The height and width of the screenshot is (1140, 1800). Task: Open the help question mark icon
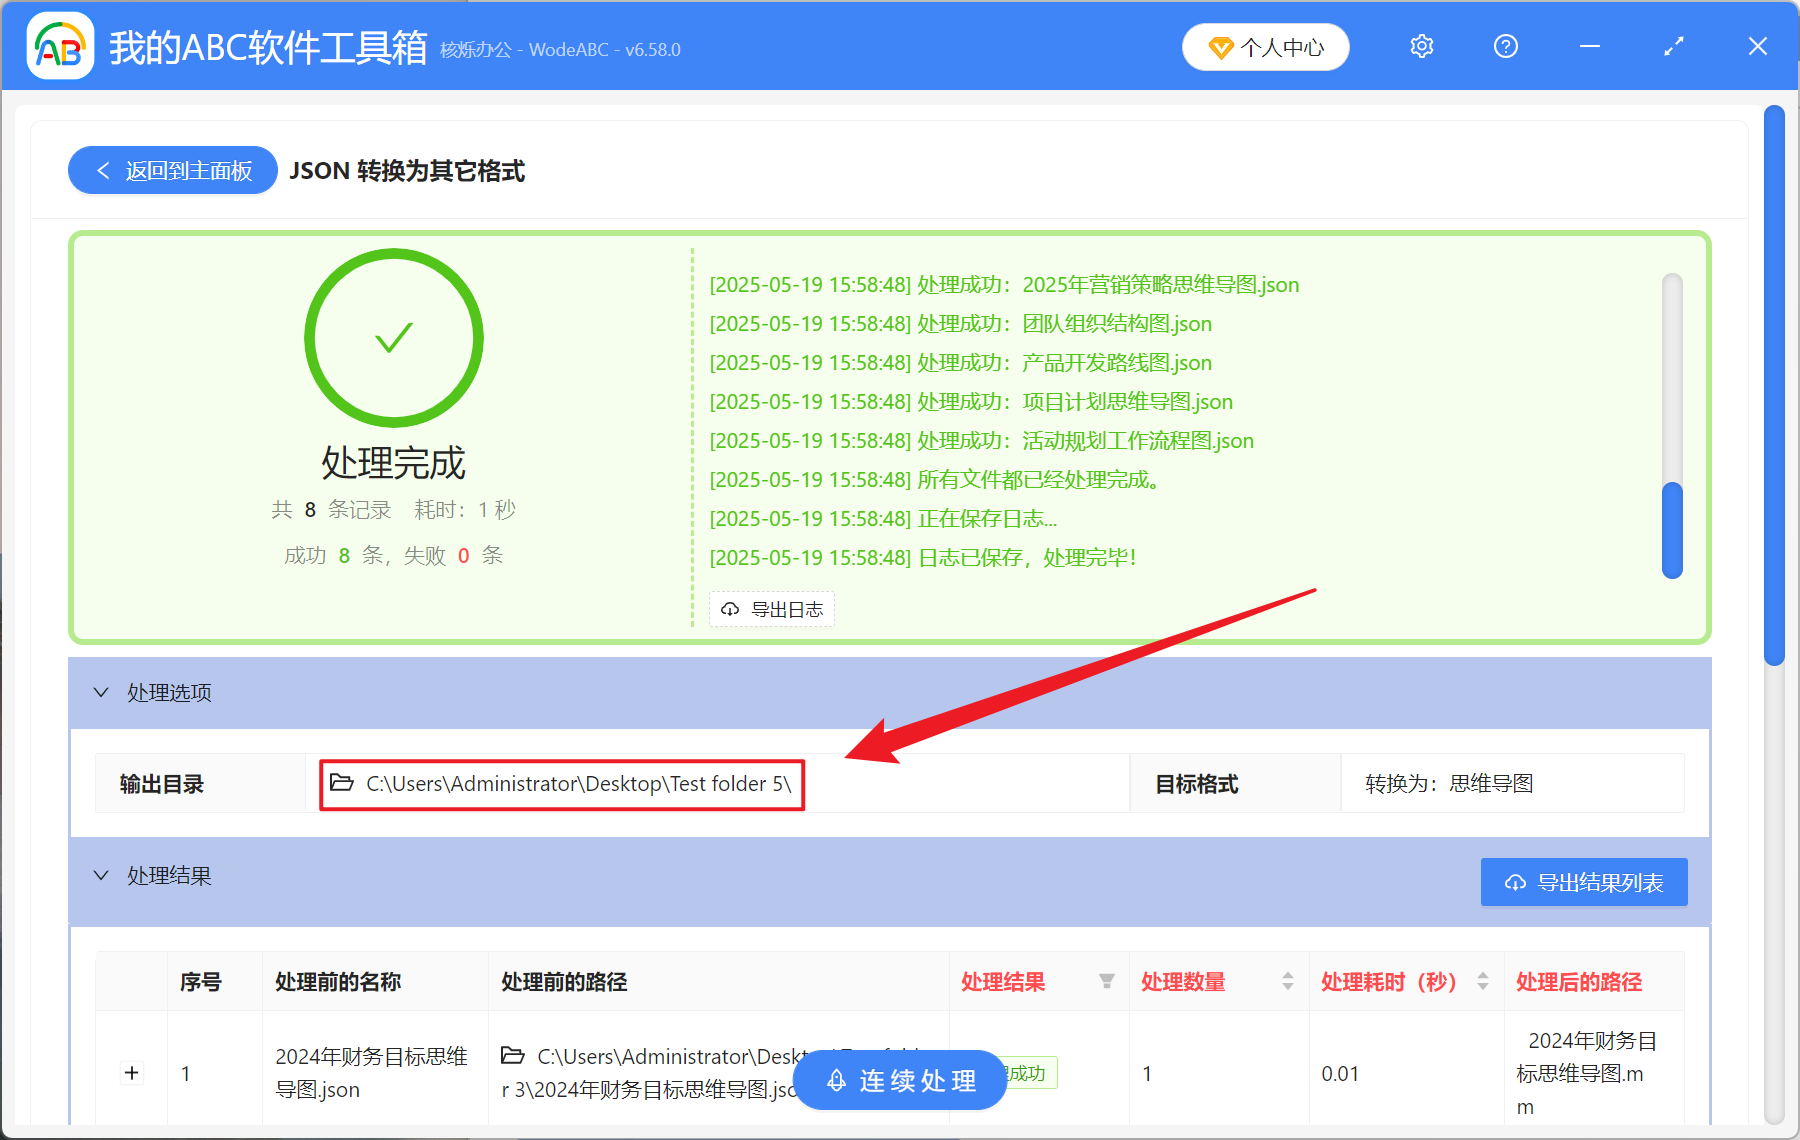(1505, 46)
